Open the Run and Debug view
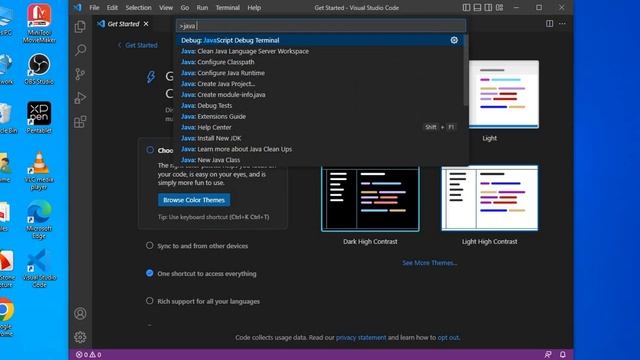 pyautogui.click(x=80, y=98)
